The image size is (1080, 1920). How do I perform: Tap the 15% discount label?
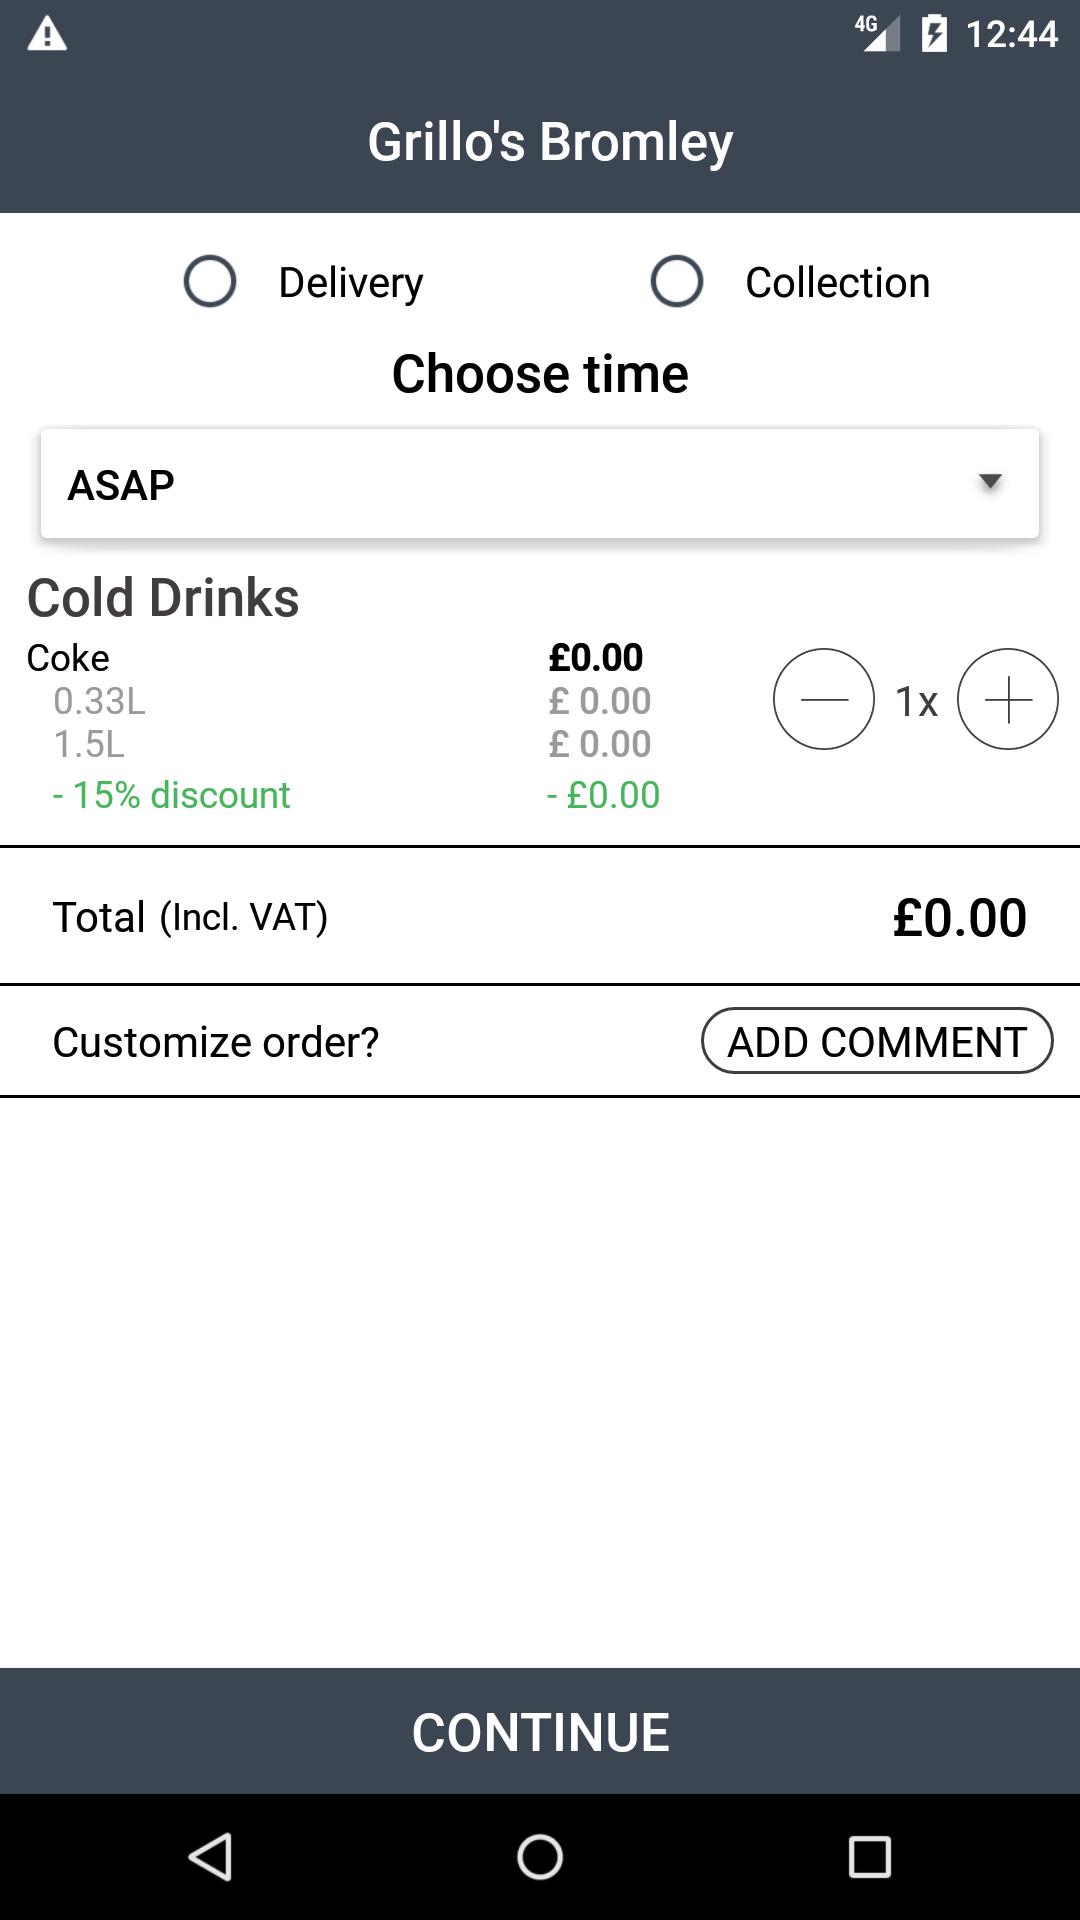[x=171, y=795]
